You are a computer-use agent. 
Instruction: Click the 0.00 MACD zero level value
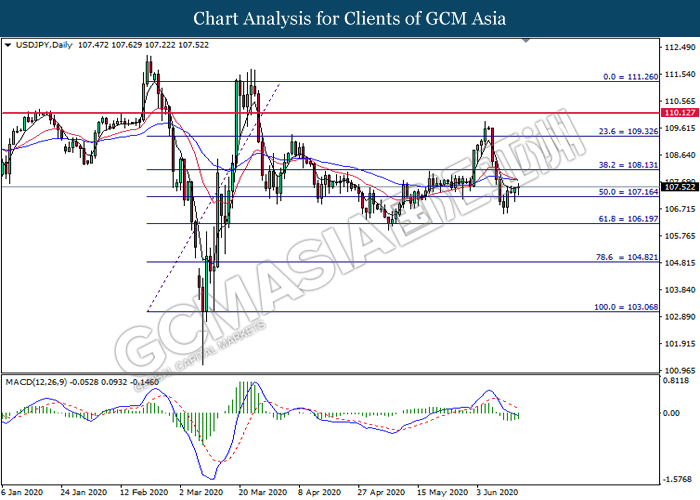[671, 413]
